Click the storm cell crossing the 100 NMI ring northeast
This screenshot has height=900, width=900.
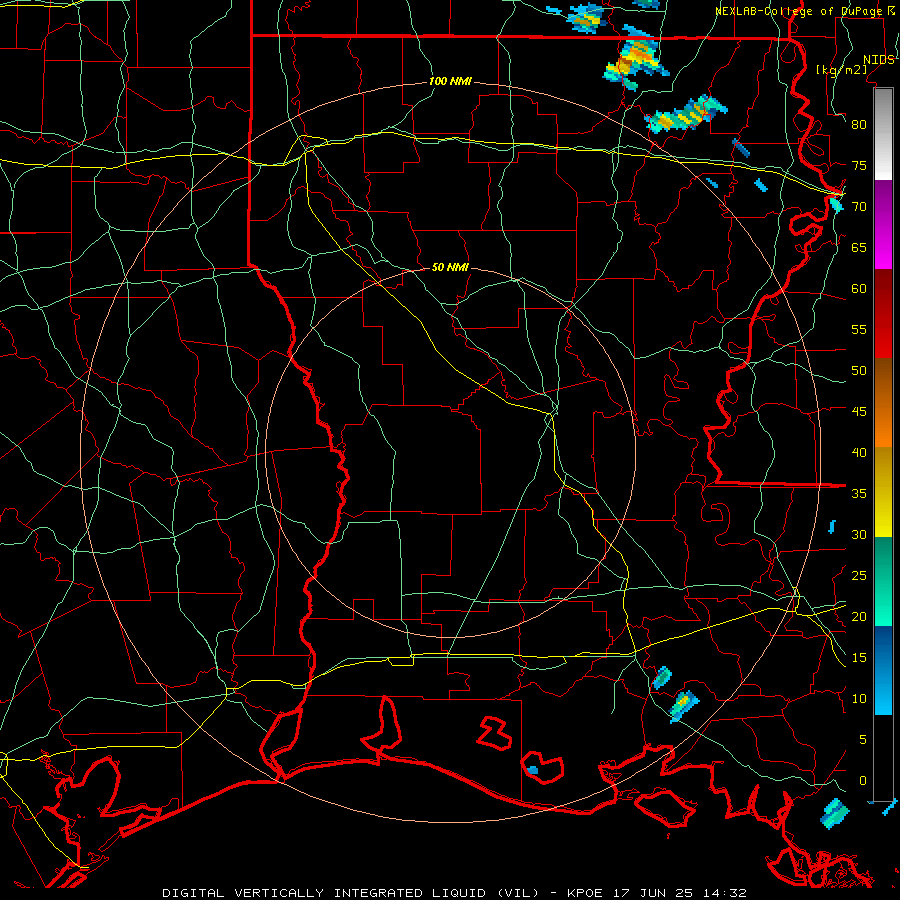[686, 114]
